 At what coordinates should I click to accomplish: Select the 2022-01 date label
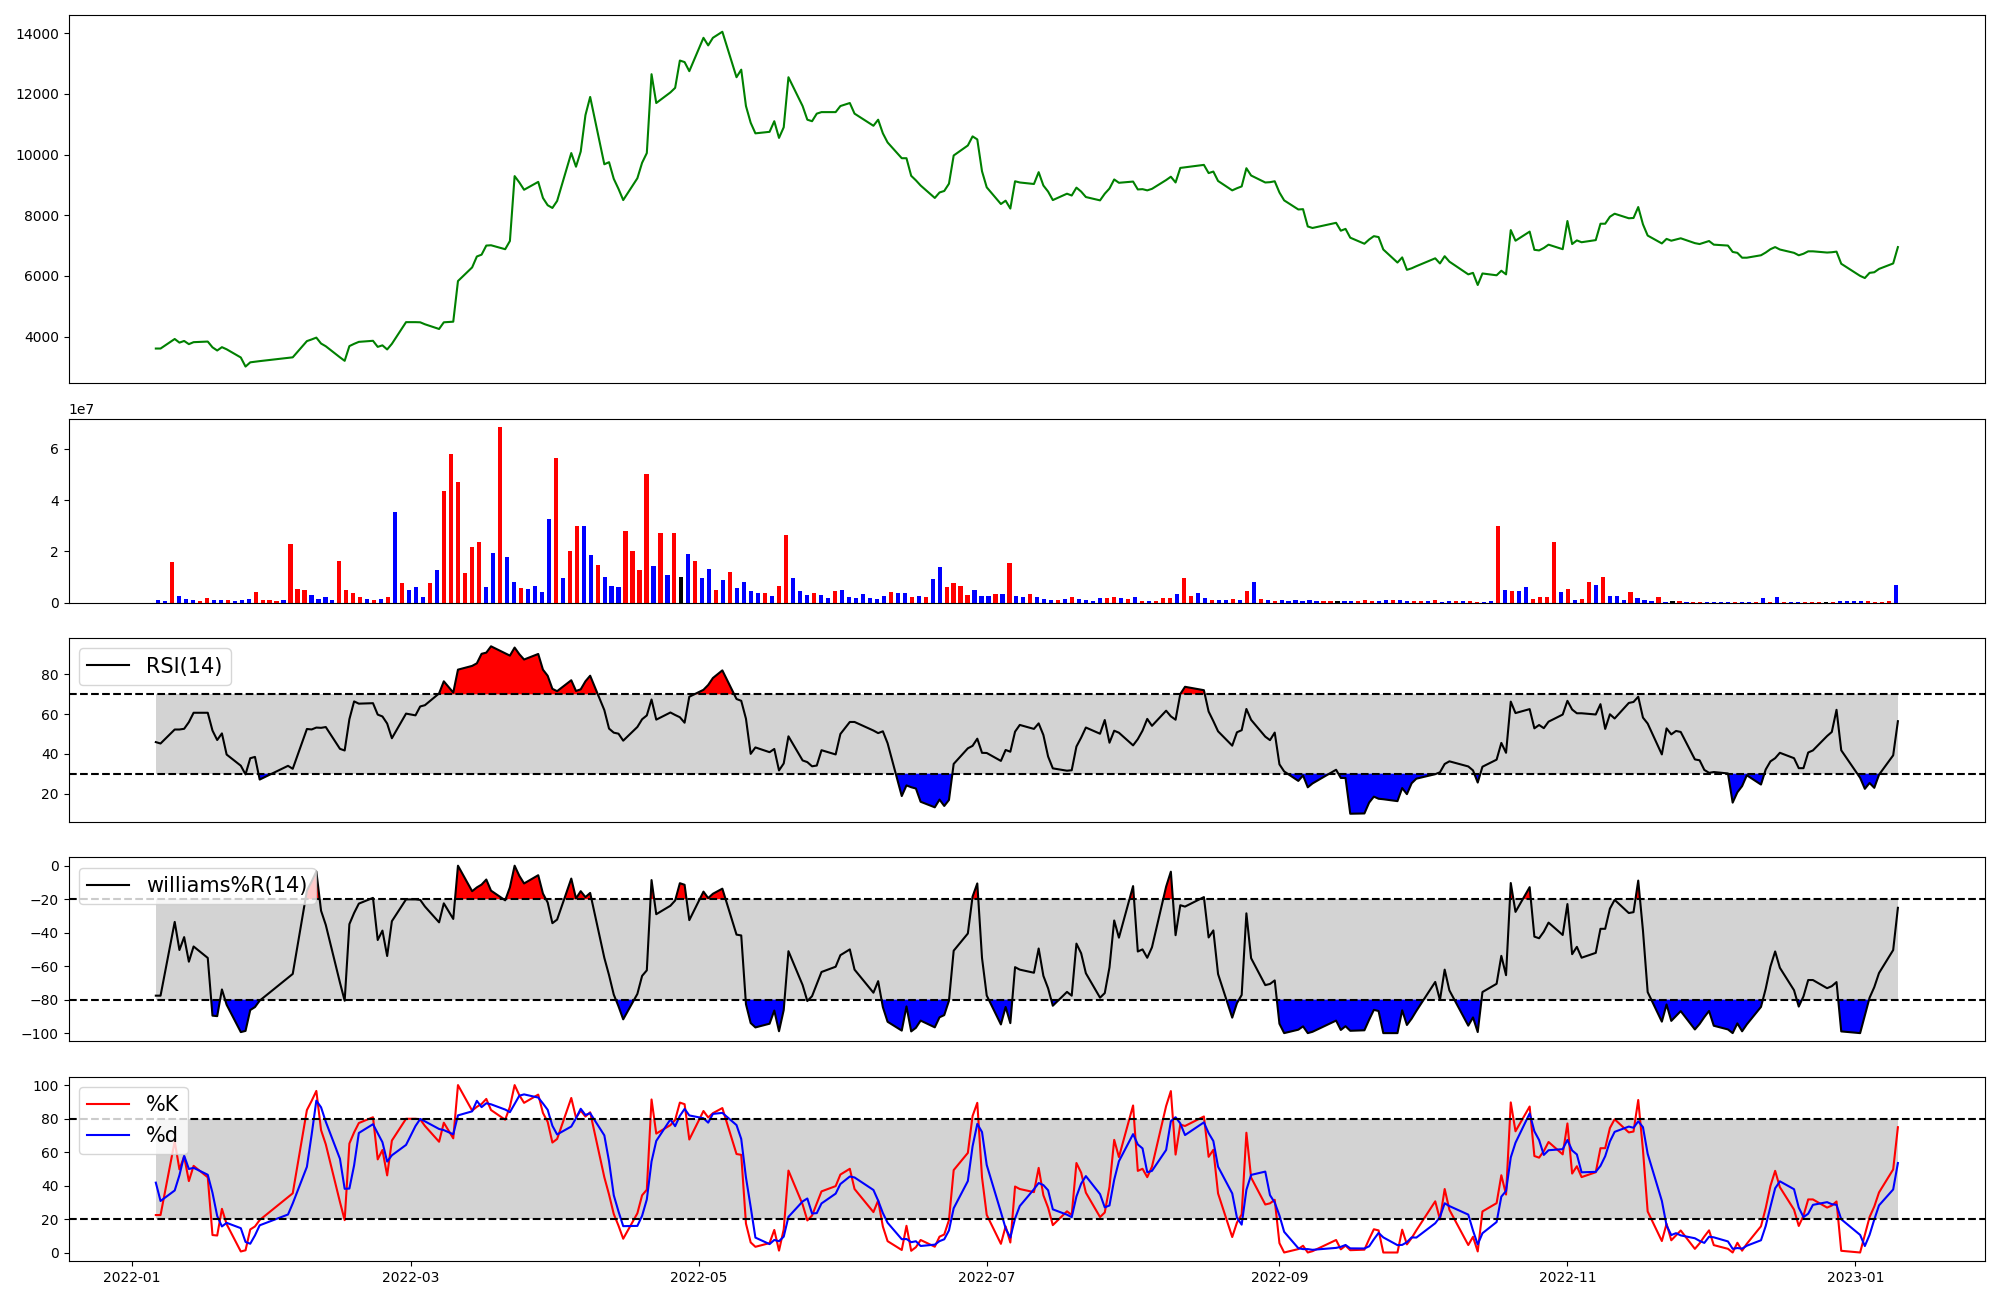tap(132, 1277)
